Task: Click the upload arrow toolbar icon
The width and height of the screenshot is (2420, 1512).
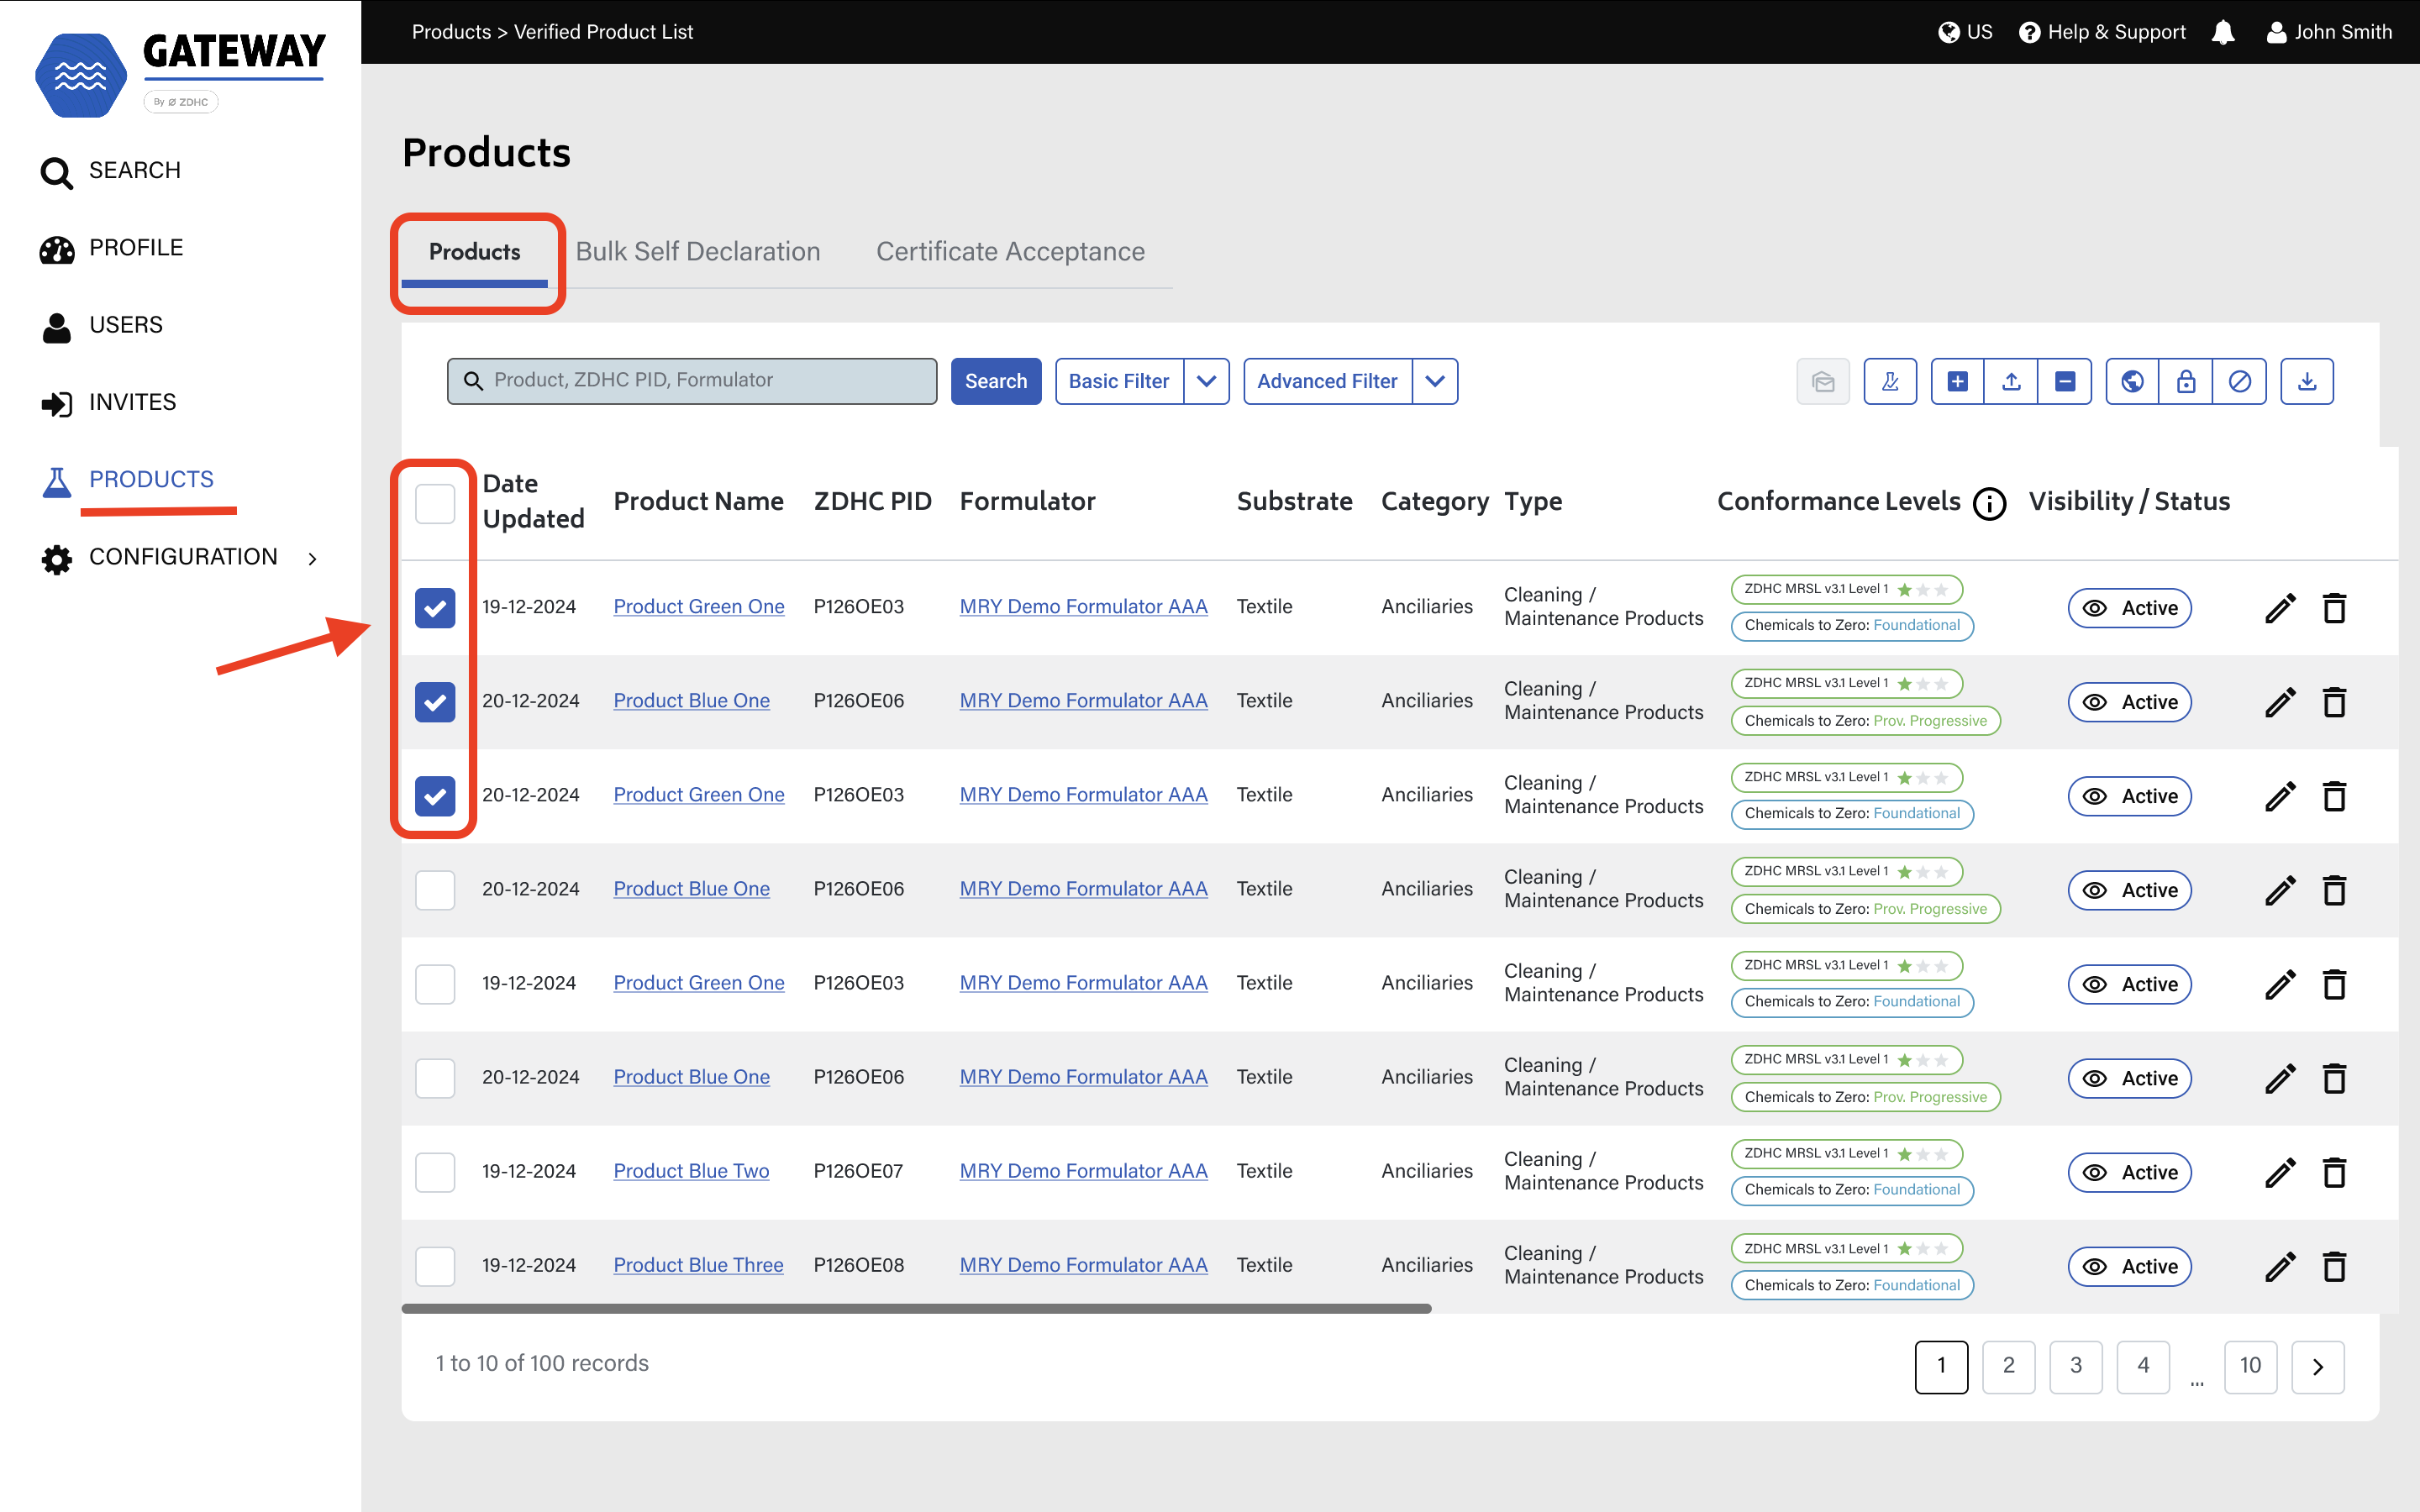Action: [2011, 381]
